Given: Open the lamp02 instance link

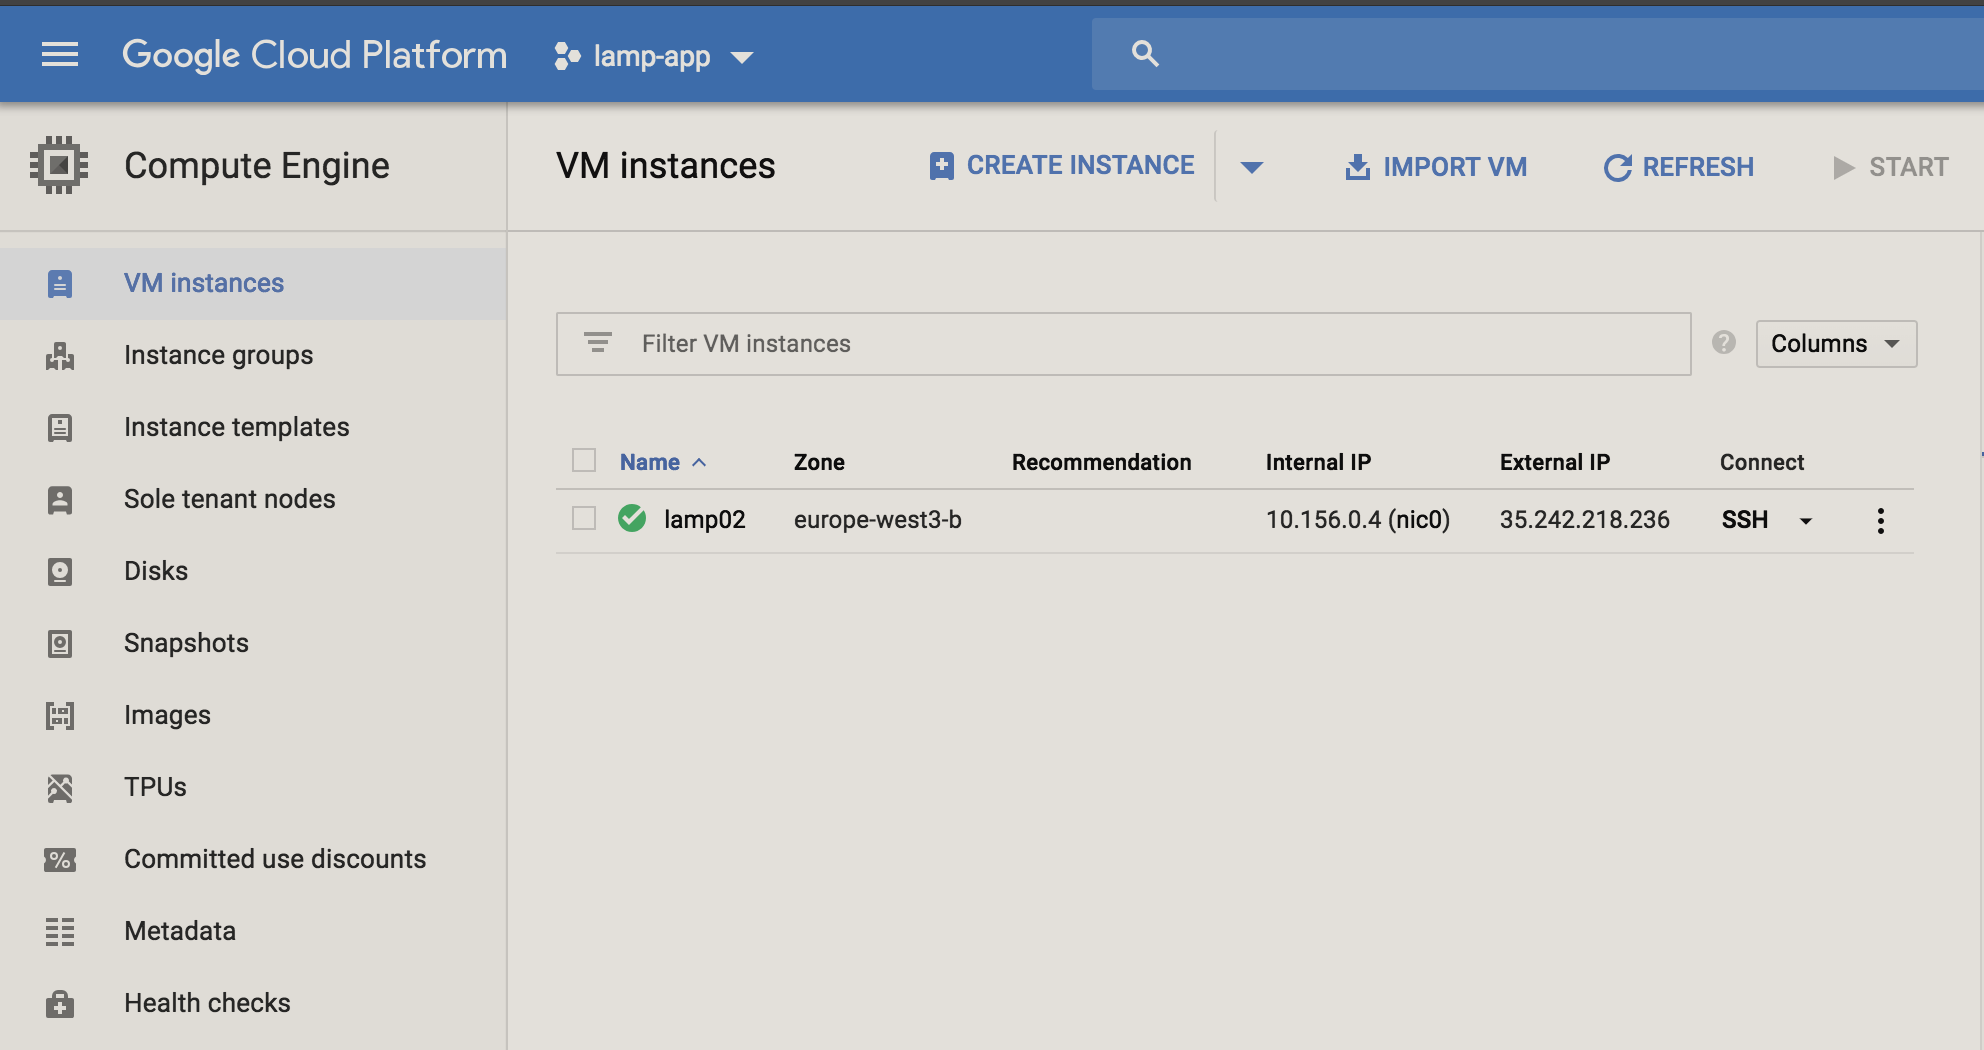Looking at the screenshot, I should (x=705, y=520).
